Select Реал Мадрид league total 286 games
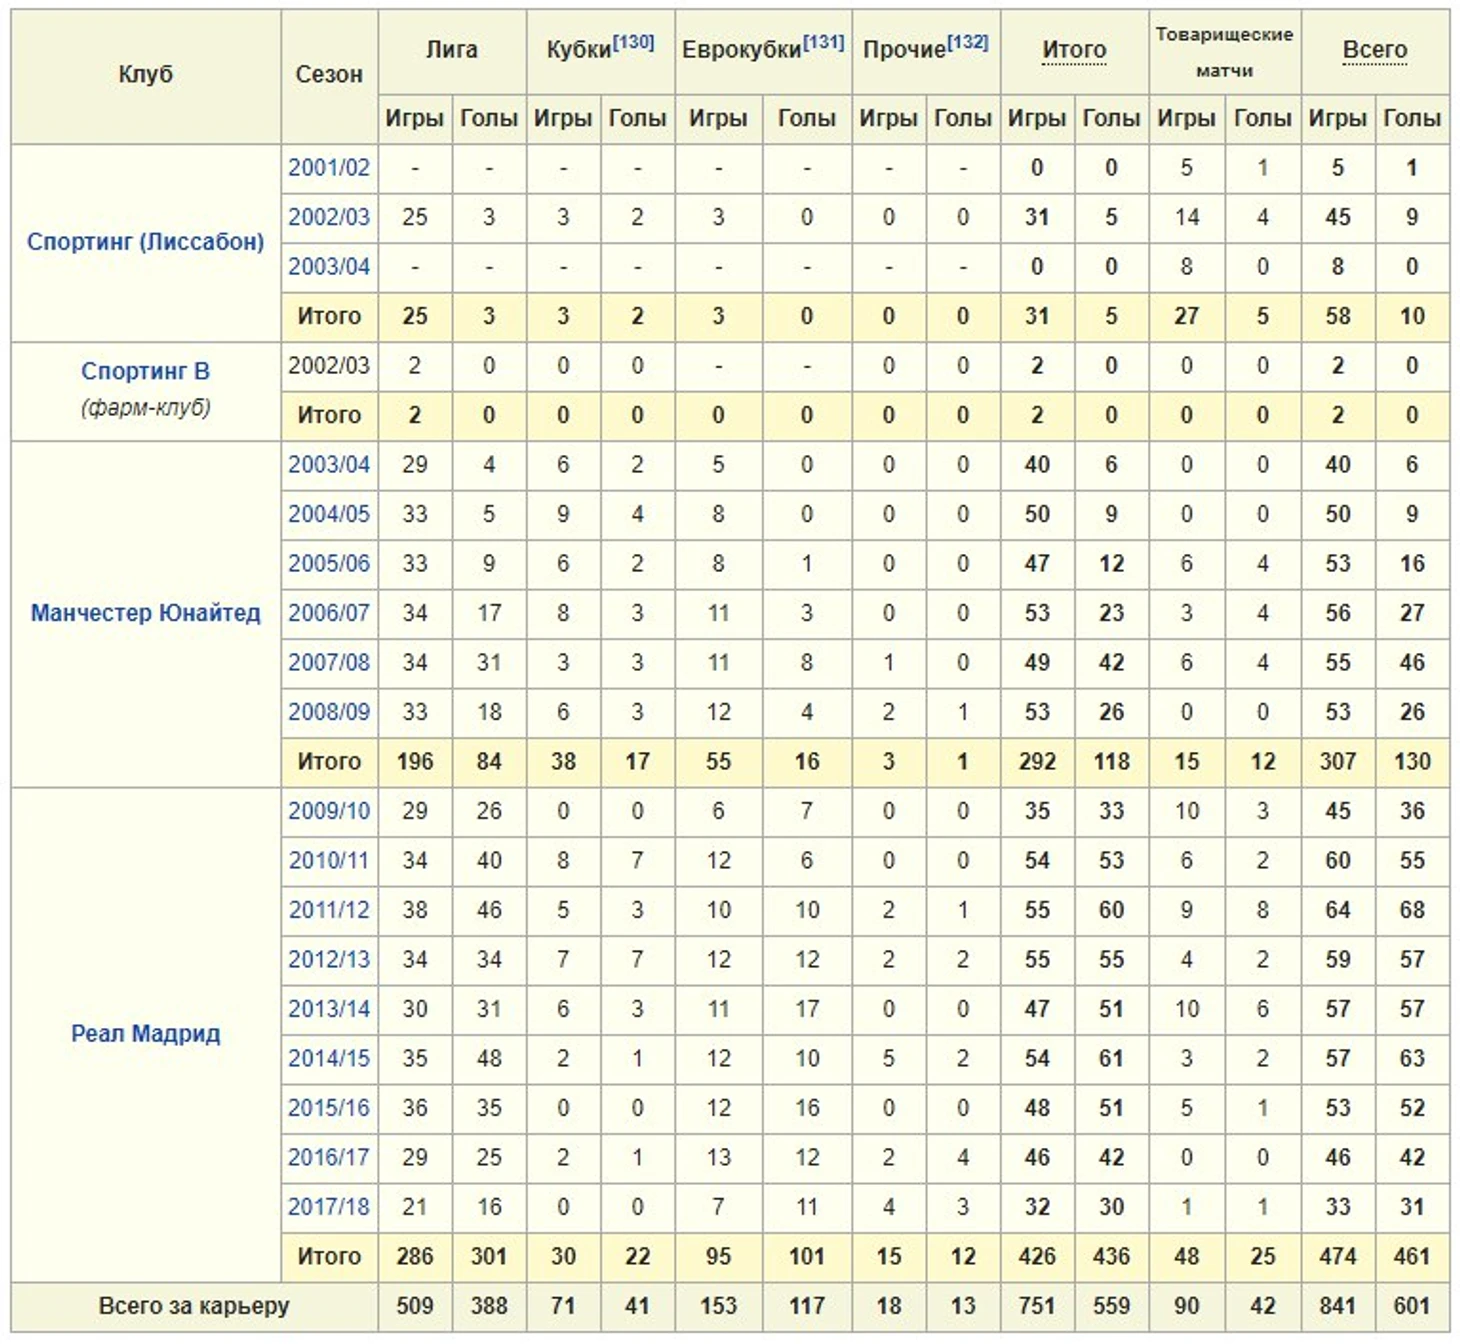Viewport: 1460px width, 1344px height. [415, 1257]
